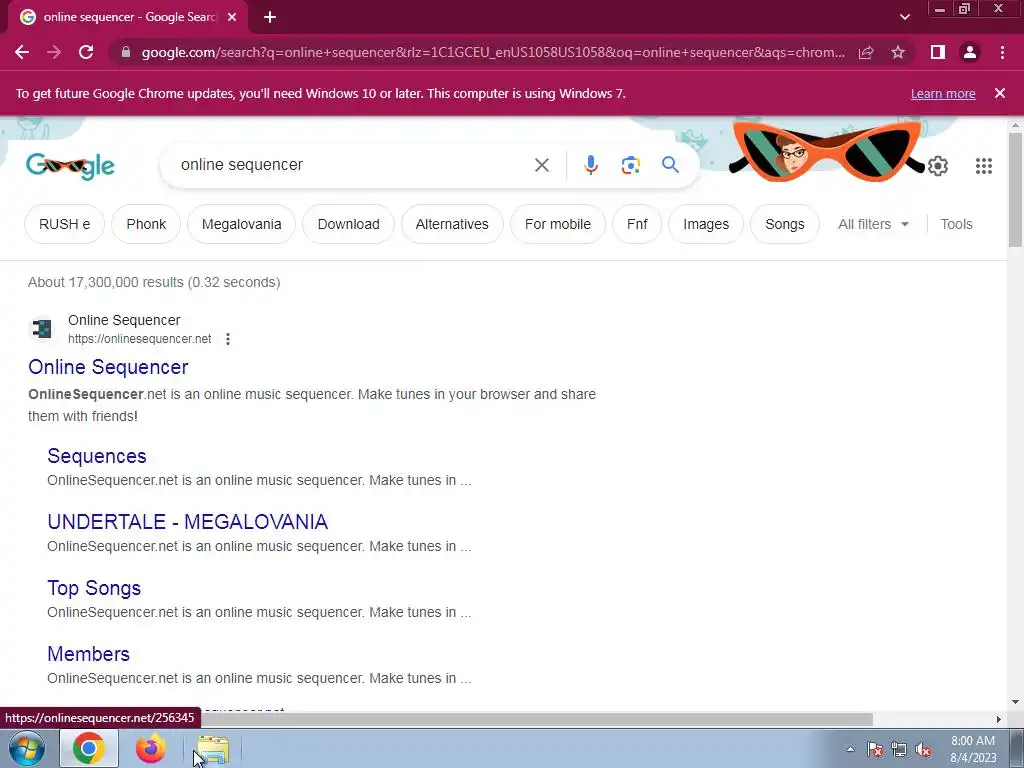The width and height of the screenshot is (1024, 768).
Task: Clear the search box text
Action: 541,165
